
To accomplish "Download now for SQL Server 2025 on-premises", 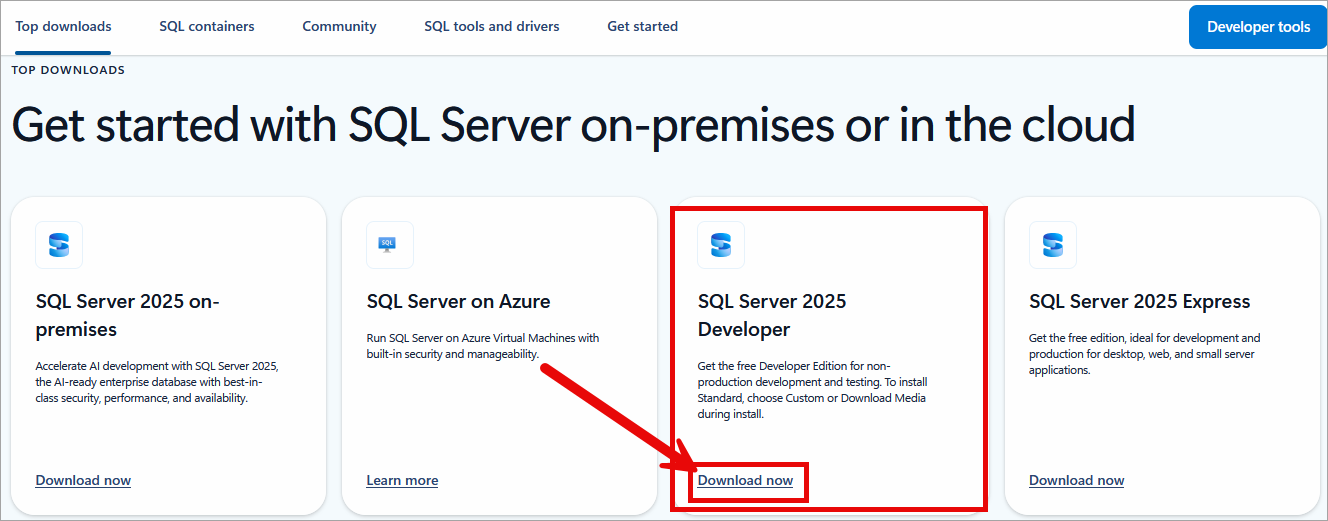I will 83,481.
